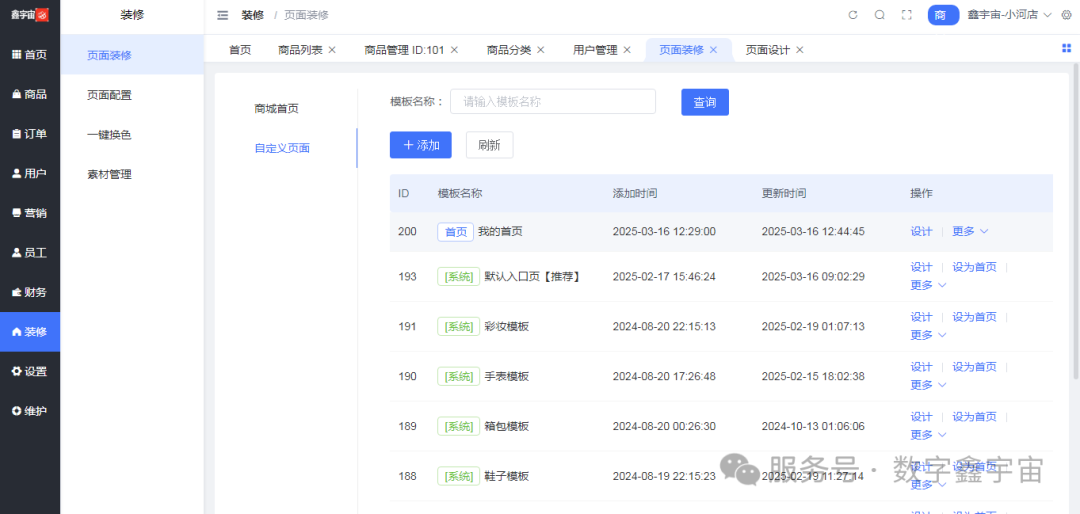Expand 更多 for 彩妆模板 row
Screen dimensions: 1080x514
(x=928, y=335)
